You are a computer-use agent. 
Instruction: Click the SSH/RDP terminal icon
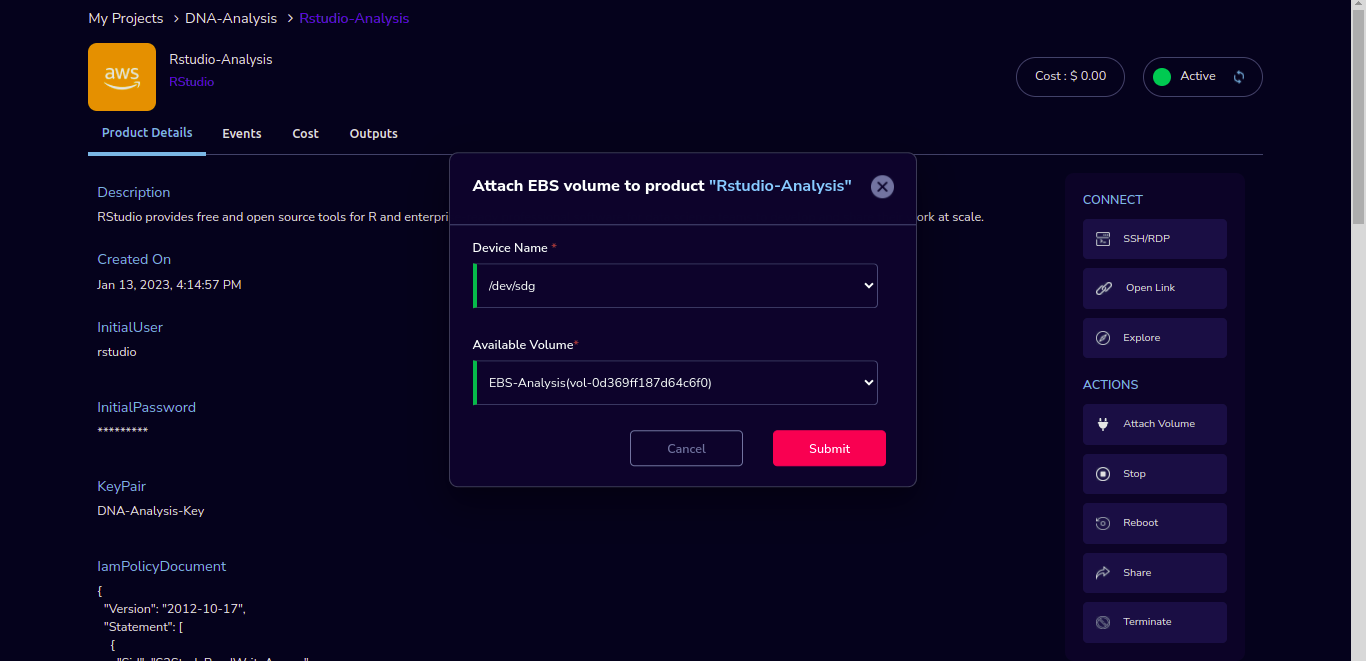(x=1103, y=239)
